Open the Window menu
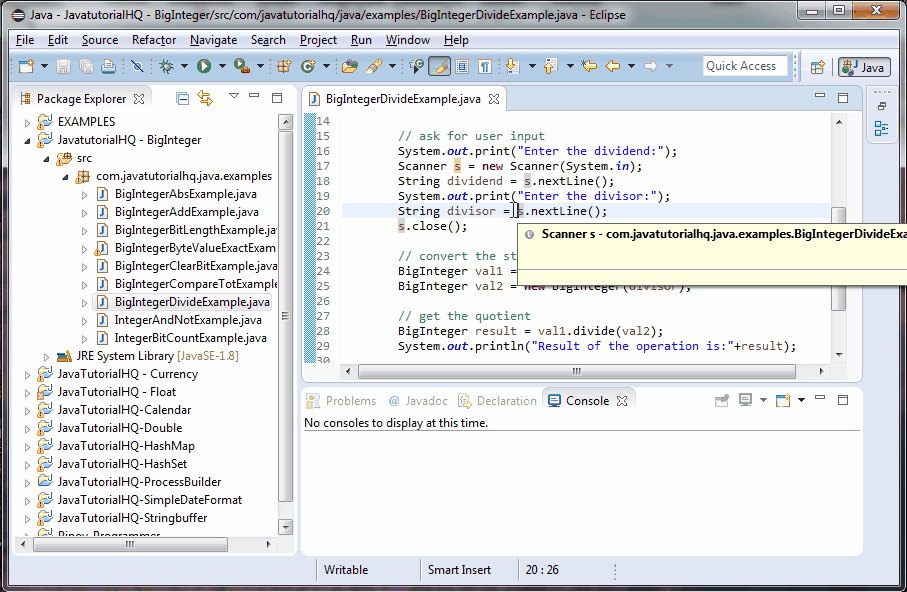Viewport: 907px width, 592px height. click(408, 40)
